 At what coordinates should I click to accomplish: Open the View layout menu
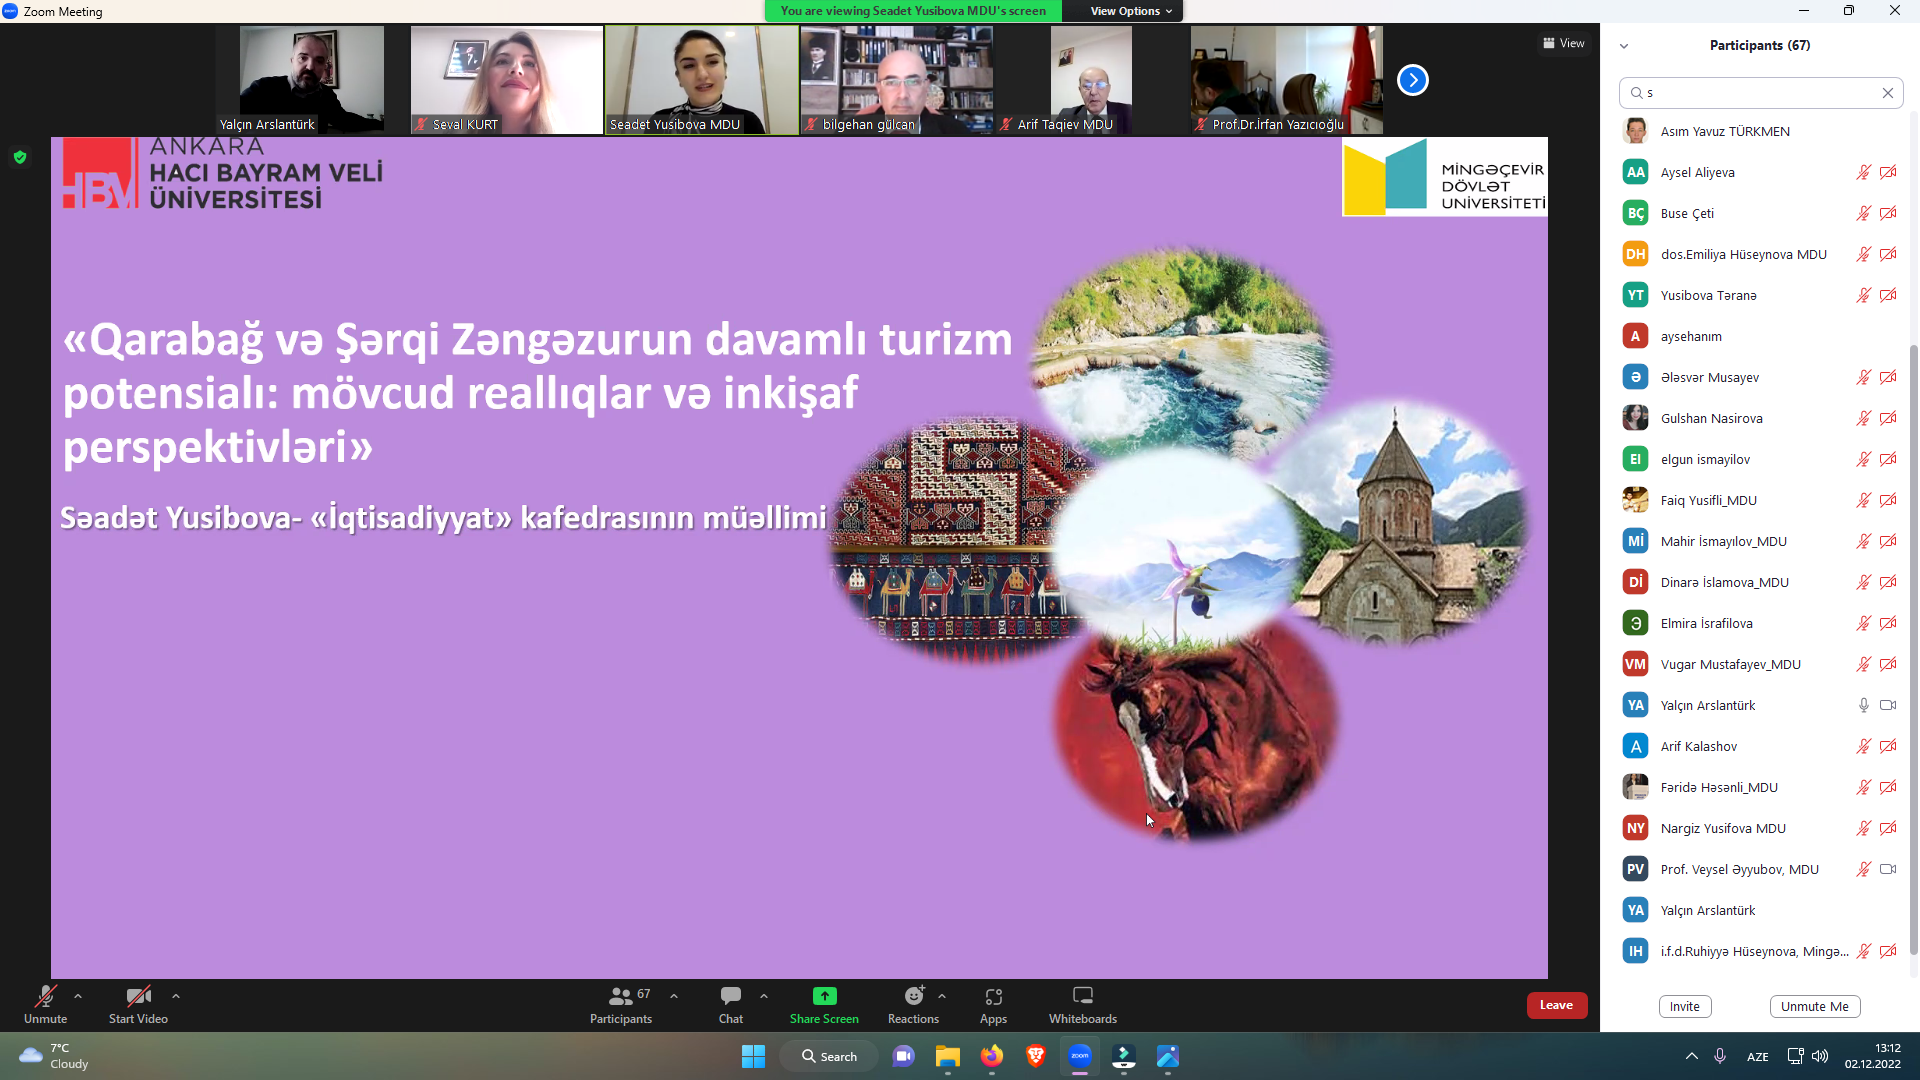[x=1563, y=43]
